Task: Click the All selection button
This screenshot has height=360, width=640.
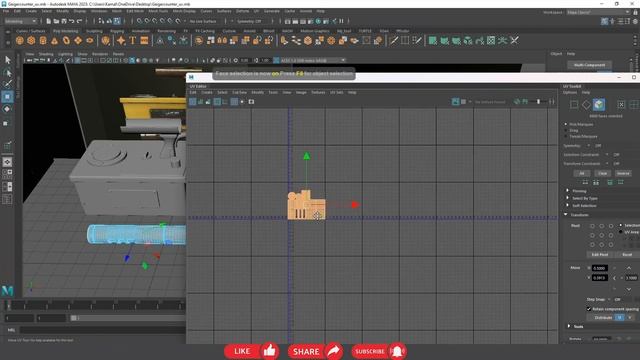Action: [582, 173]
